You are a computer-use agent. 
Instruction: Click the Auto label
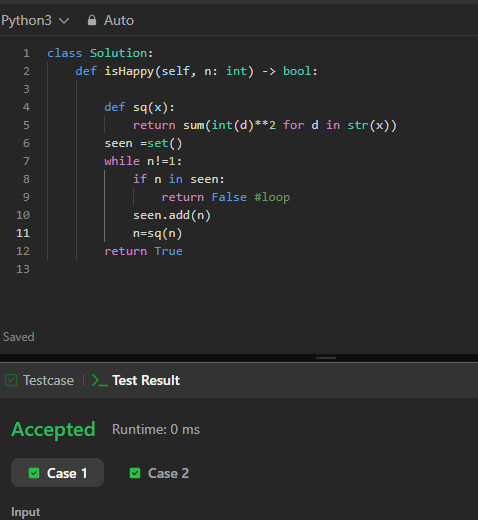pyautogui.click(x=119, y=21)
